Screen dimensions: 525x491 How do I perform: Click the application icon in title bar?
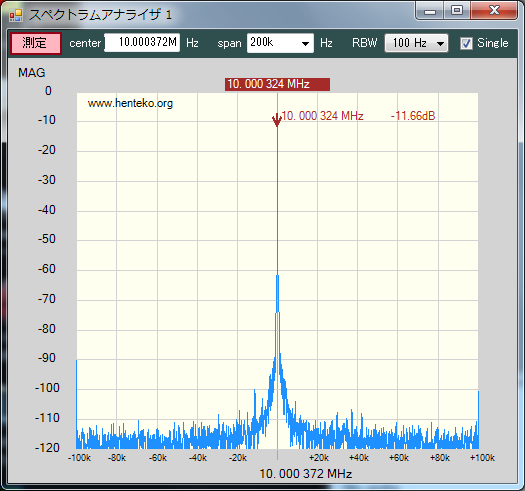16,15
